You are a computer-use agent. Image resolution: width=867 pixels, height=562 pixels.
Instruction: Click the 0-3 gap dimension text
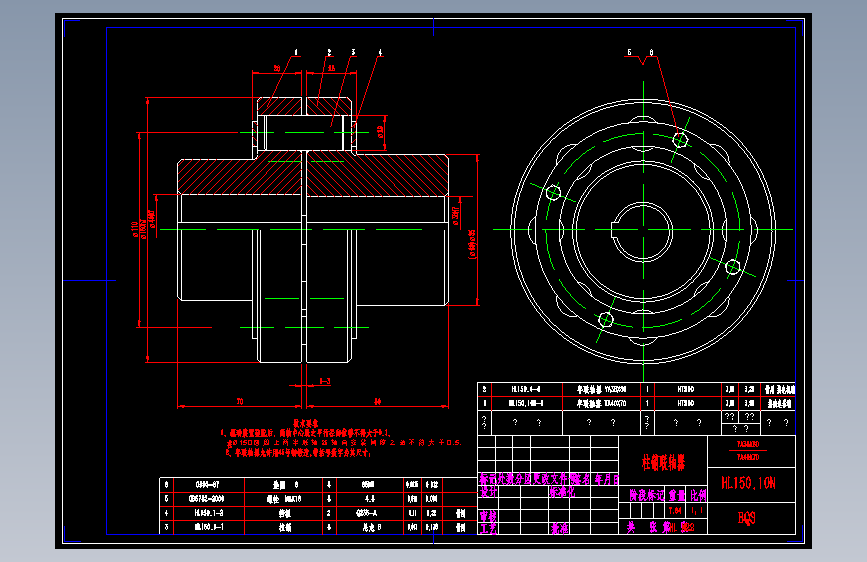click(325, 381)
